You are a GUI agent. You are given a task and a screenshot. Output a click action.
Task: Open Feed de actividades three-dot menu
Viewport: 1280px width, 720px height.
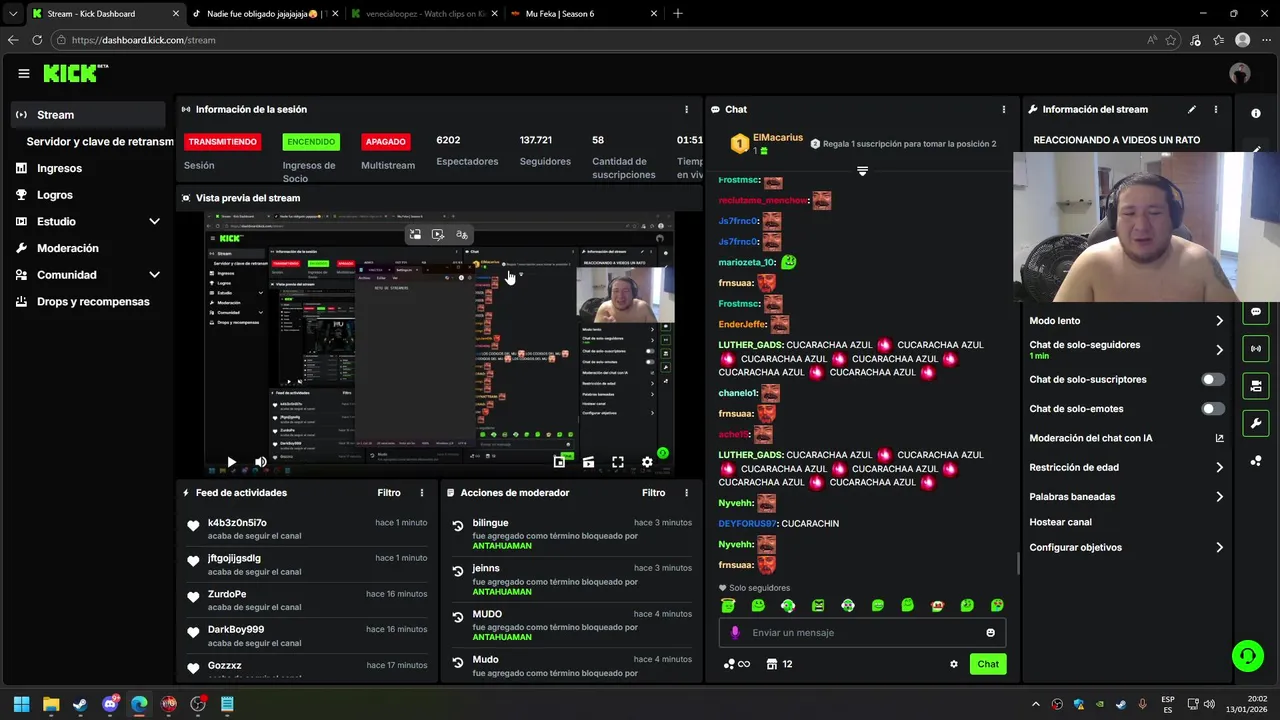tap(422, 493)
